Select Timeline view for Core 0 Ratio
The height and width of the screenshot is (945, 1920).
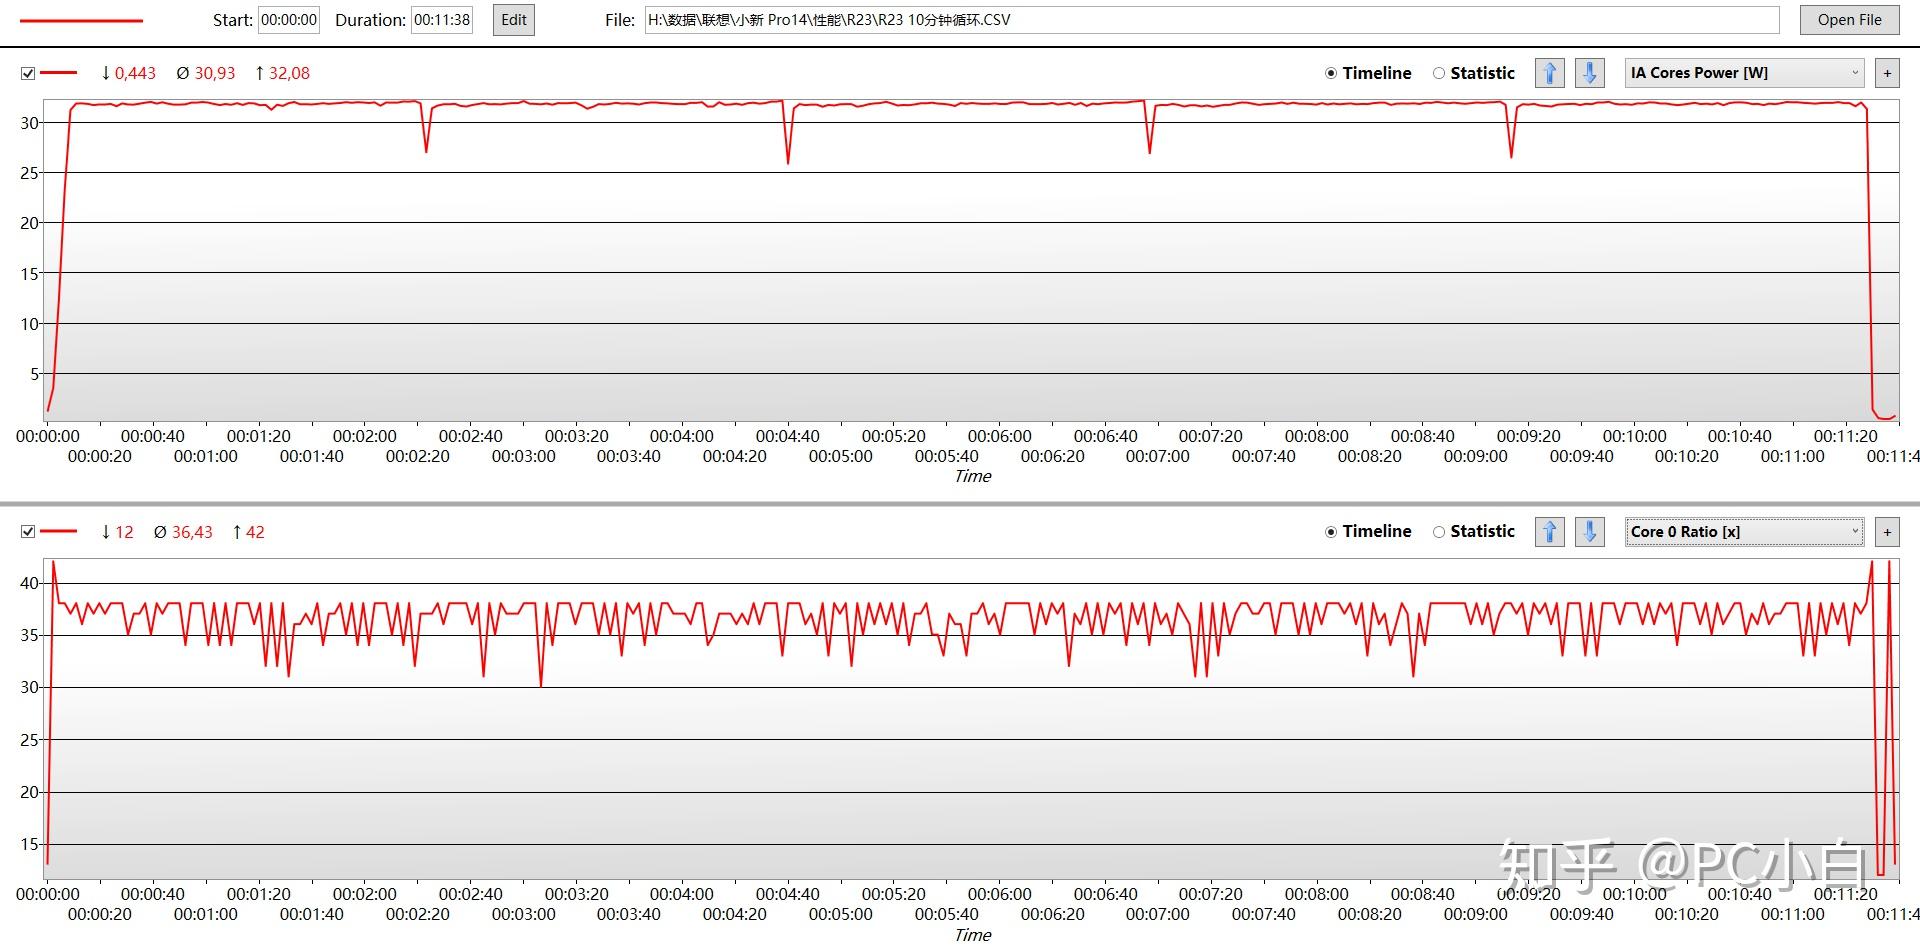1368,531
